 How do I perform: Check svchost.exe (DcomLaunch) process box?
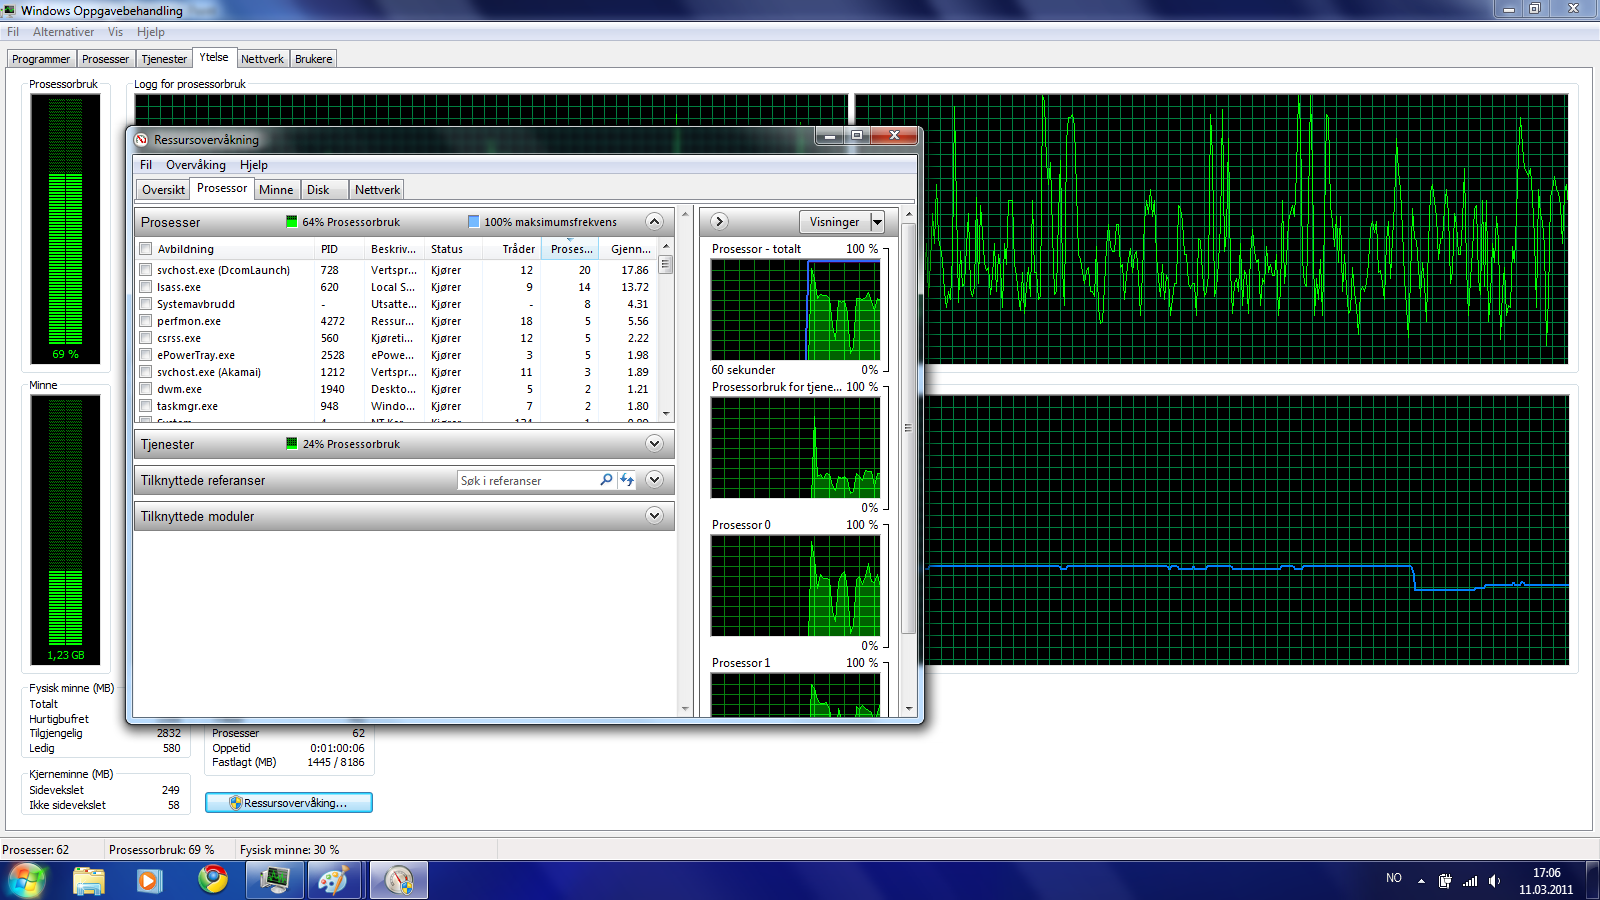146,270
